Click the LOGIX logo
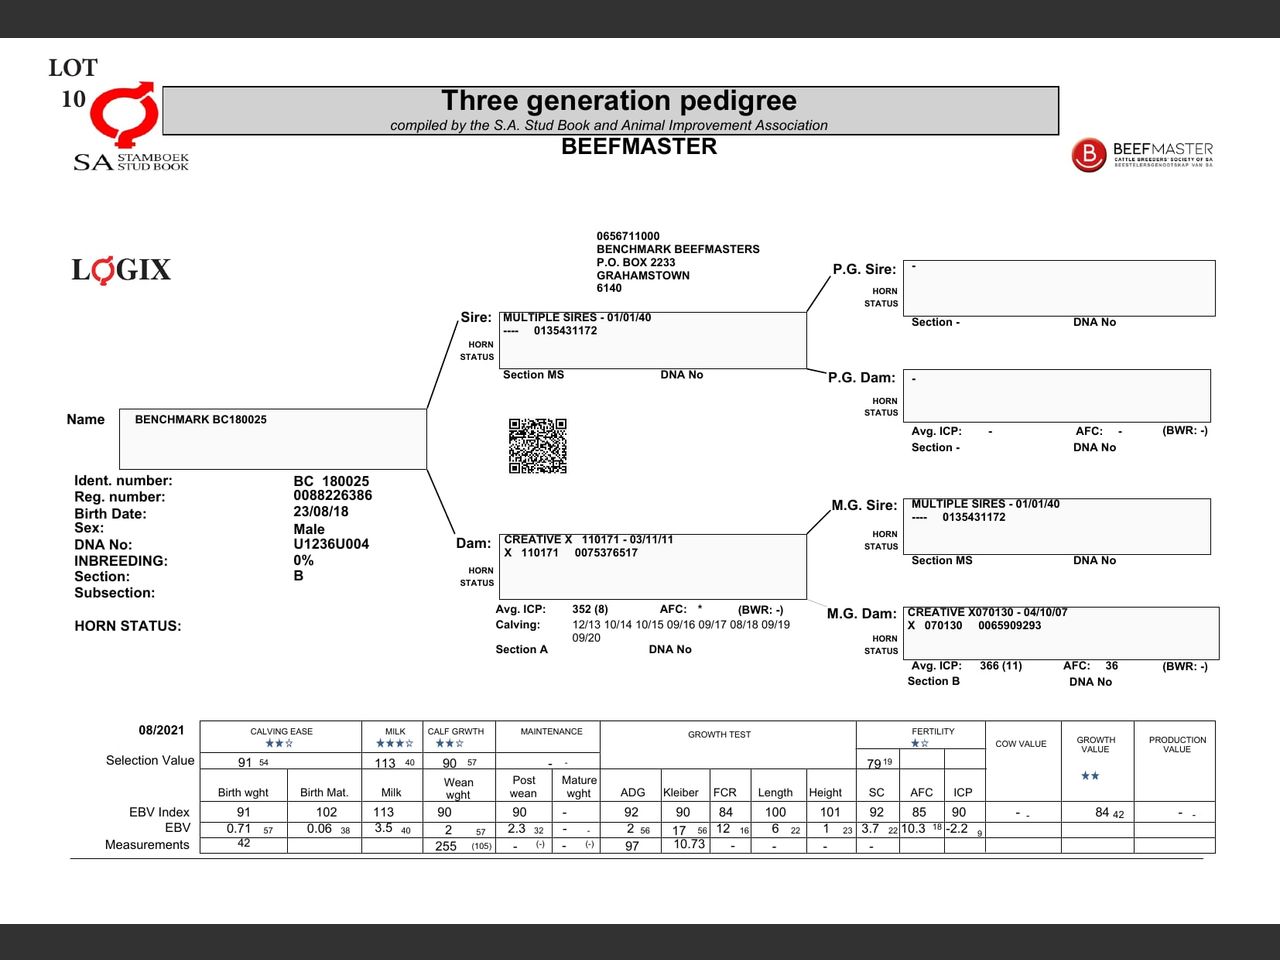This screenshot has width=1280, height=960. coord(121,270)
